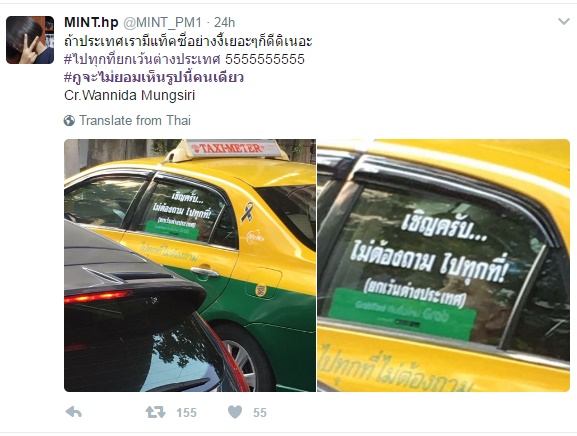Viewport: 577px width, 436px height.
Task: Open the right close-up taxi window photo
Action: pos(443,265)
